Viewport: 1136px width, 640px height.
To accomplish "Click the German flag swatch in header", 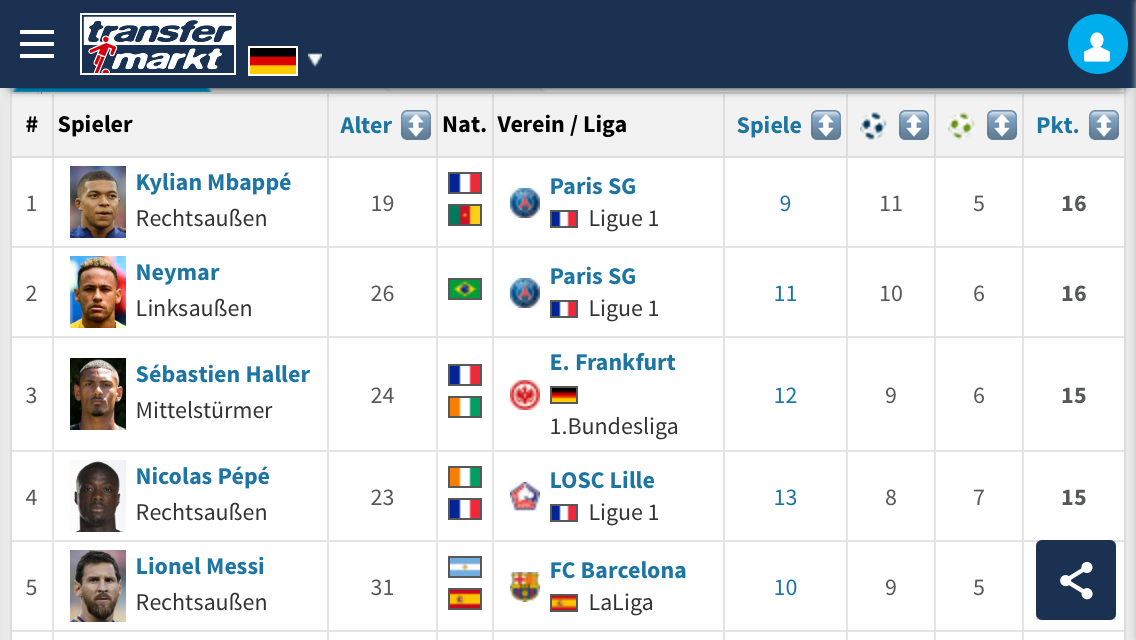I will 273,61.
